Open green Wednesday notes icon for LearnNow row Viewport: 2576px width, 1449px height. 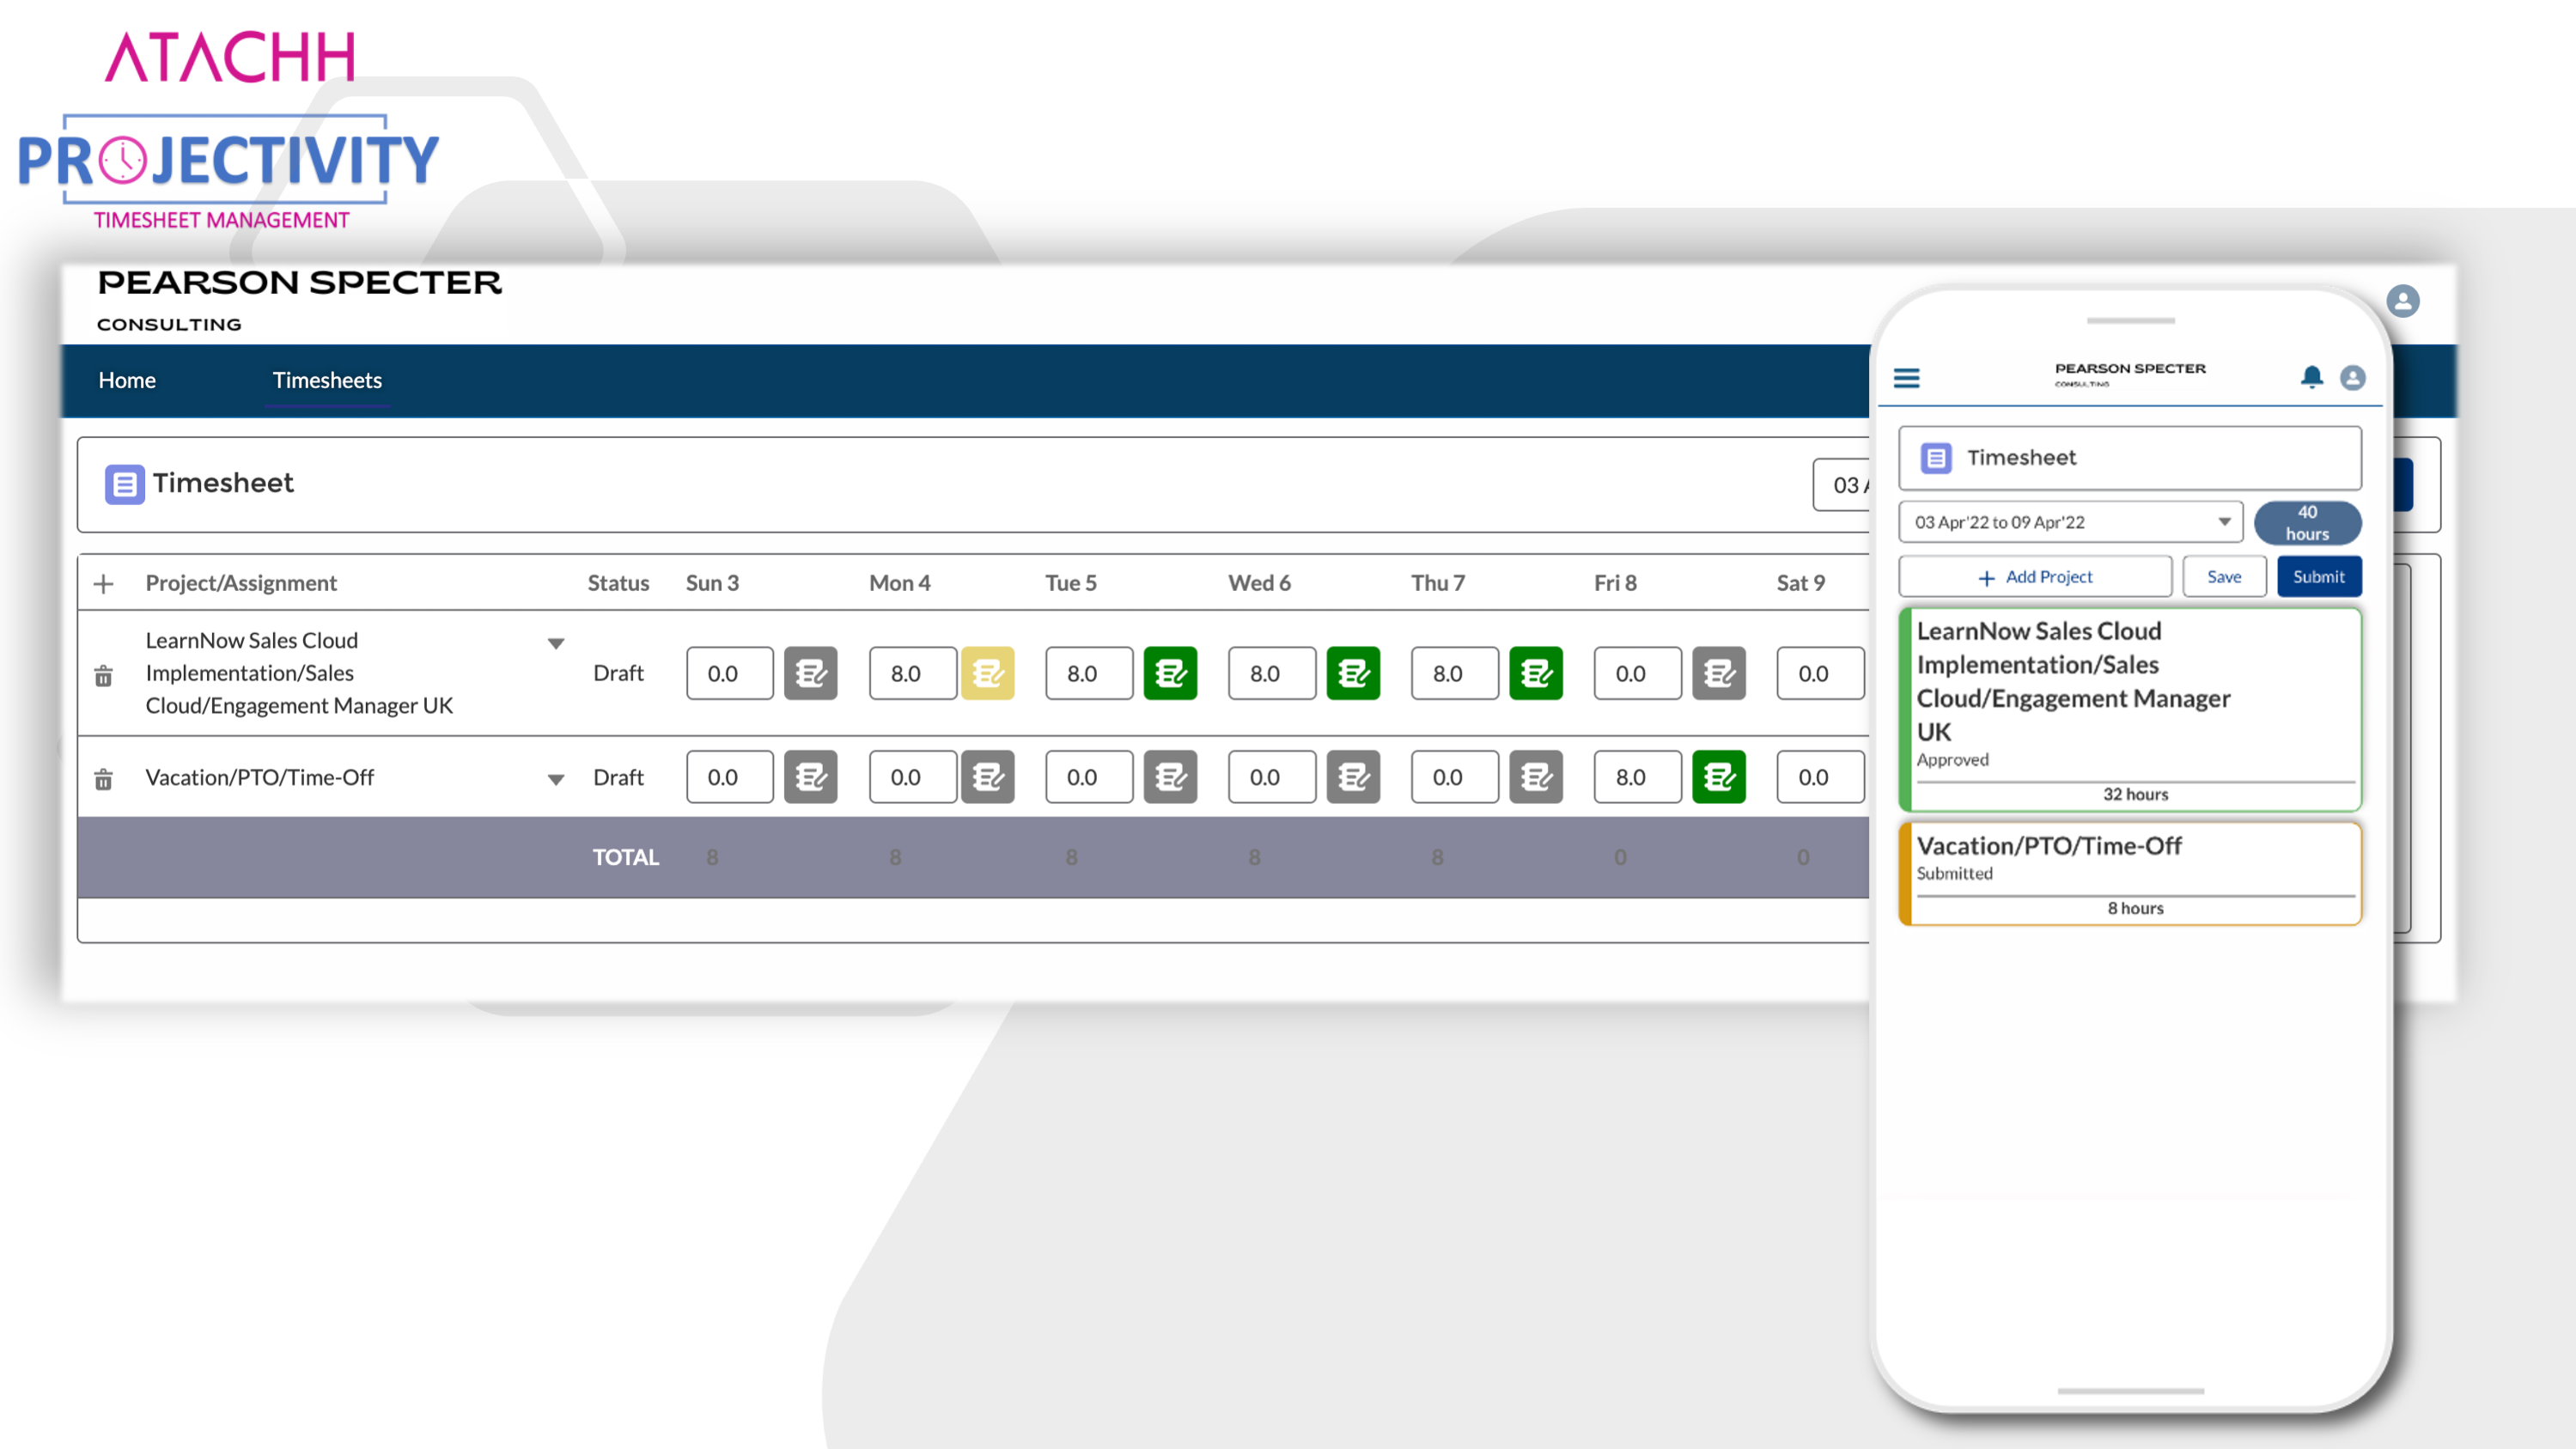1353,673
